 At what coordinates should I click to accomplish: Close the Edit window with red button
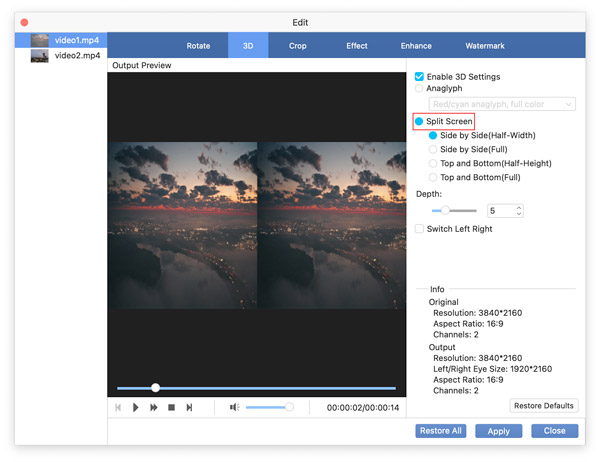pos(24,23)
